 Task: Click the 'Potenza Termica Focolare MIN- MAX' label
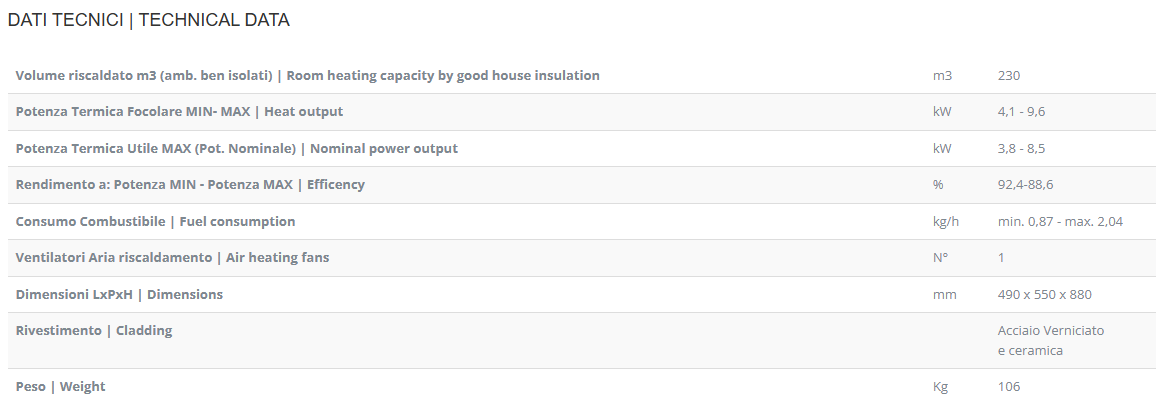tap(179, 112)
